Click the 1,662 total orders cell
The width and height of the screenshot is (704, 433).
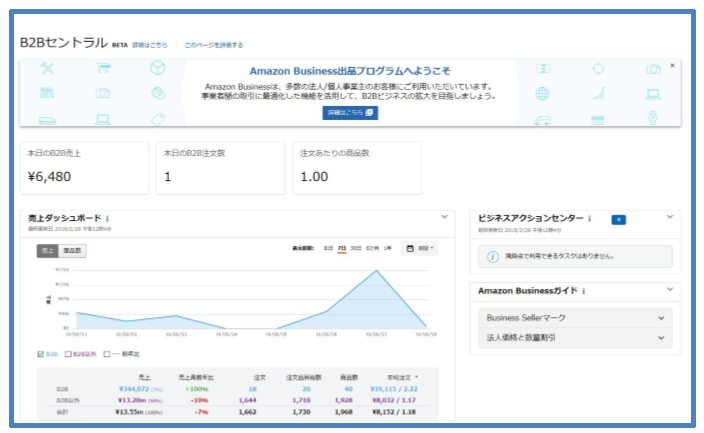[x=247, y=412]
